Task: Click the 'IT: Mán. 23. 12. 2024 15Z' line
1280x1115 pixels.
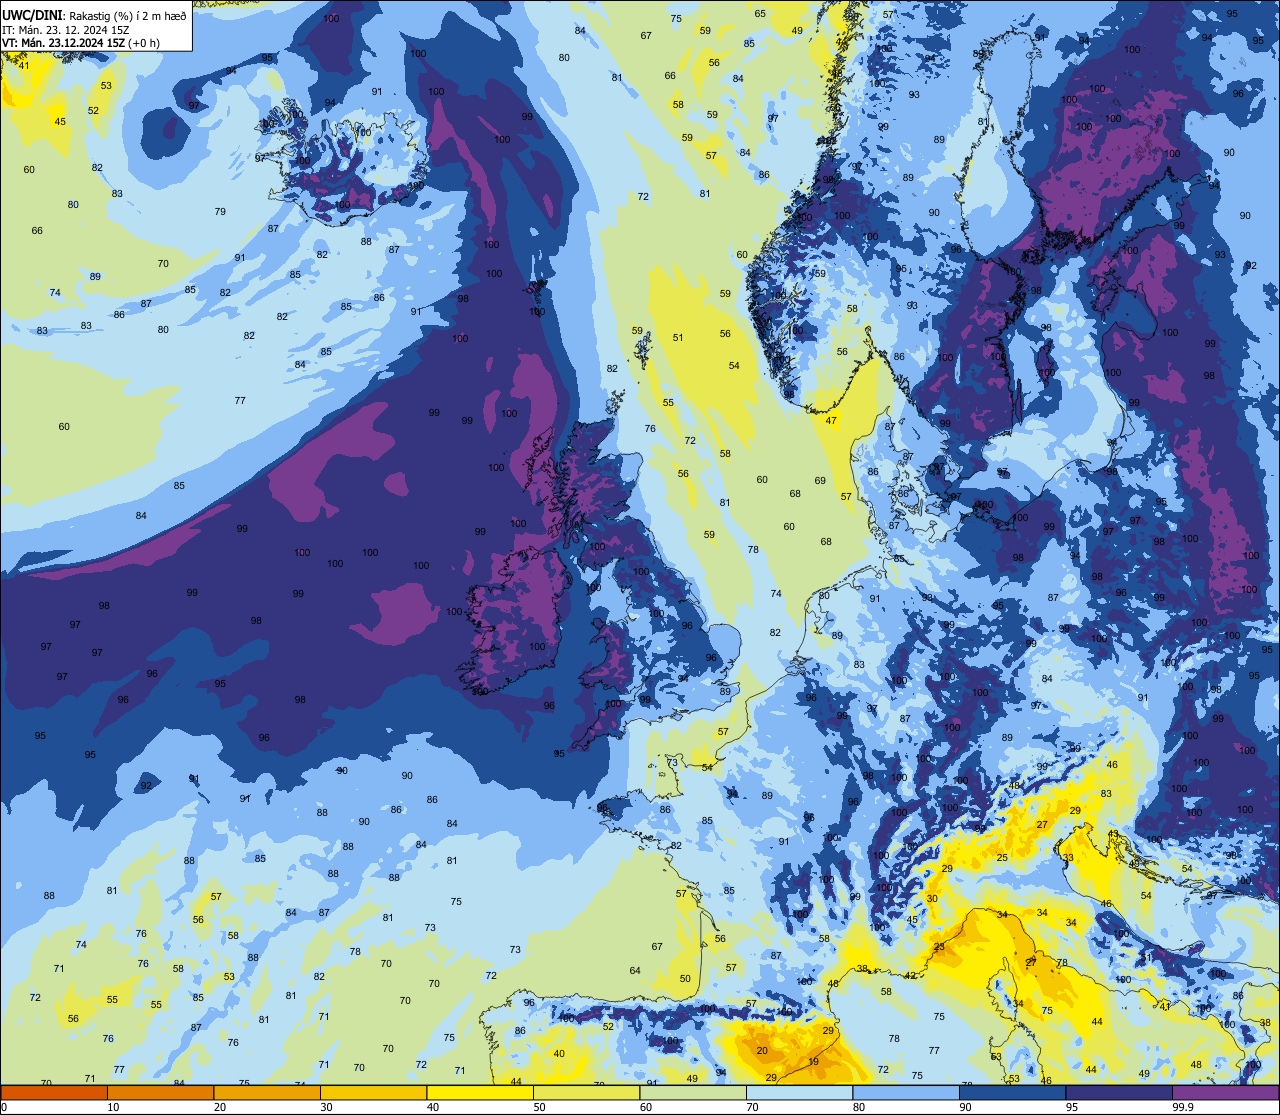Action: [x=66, y=30]
